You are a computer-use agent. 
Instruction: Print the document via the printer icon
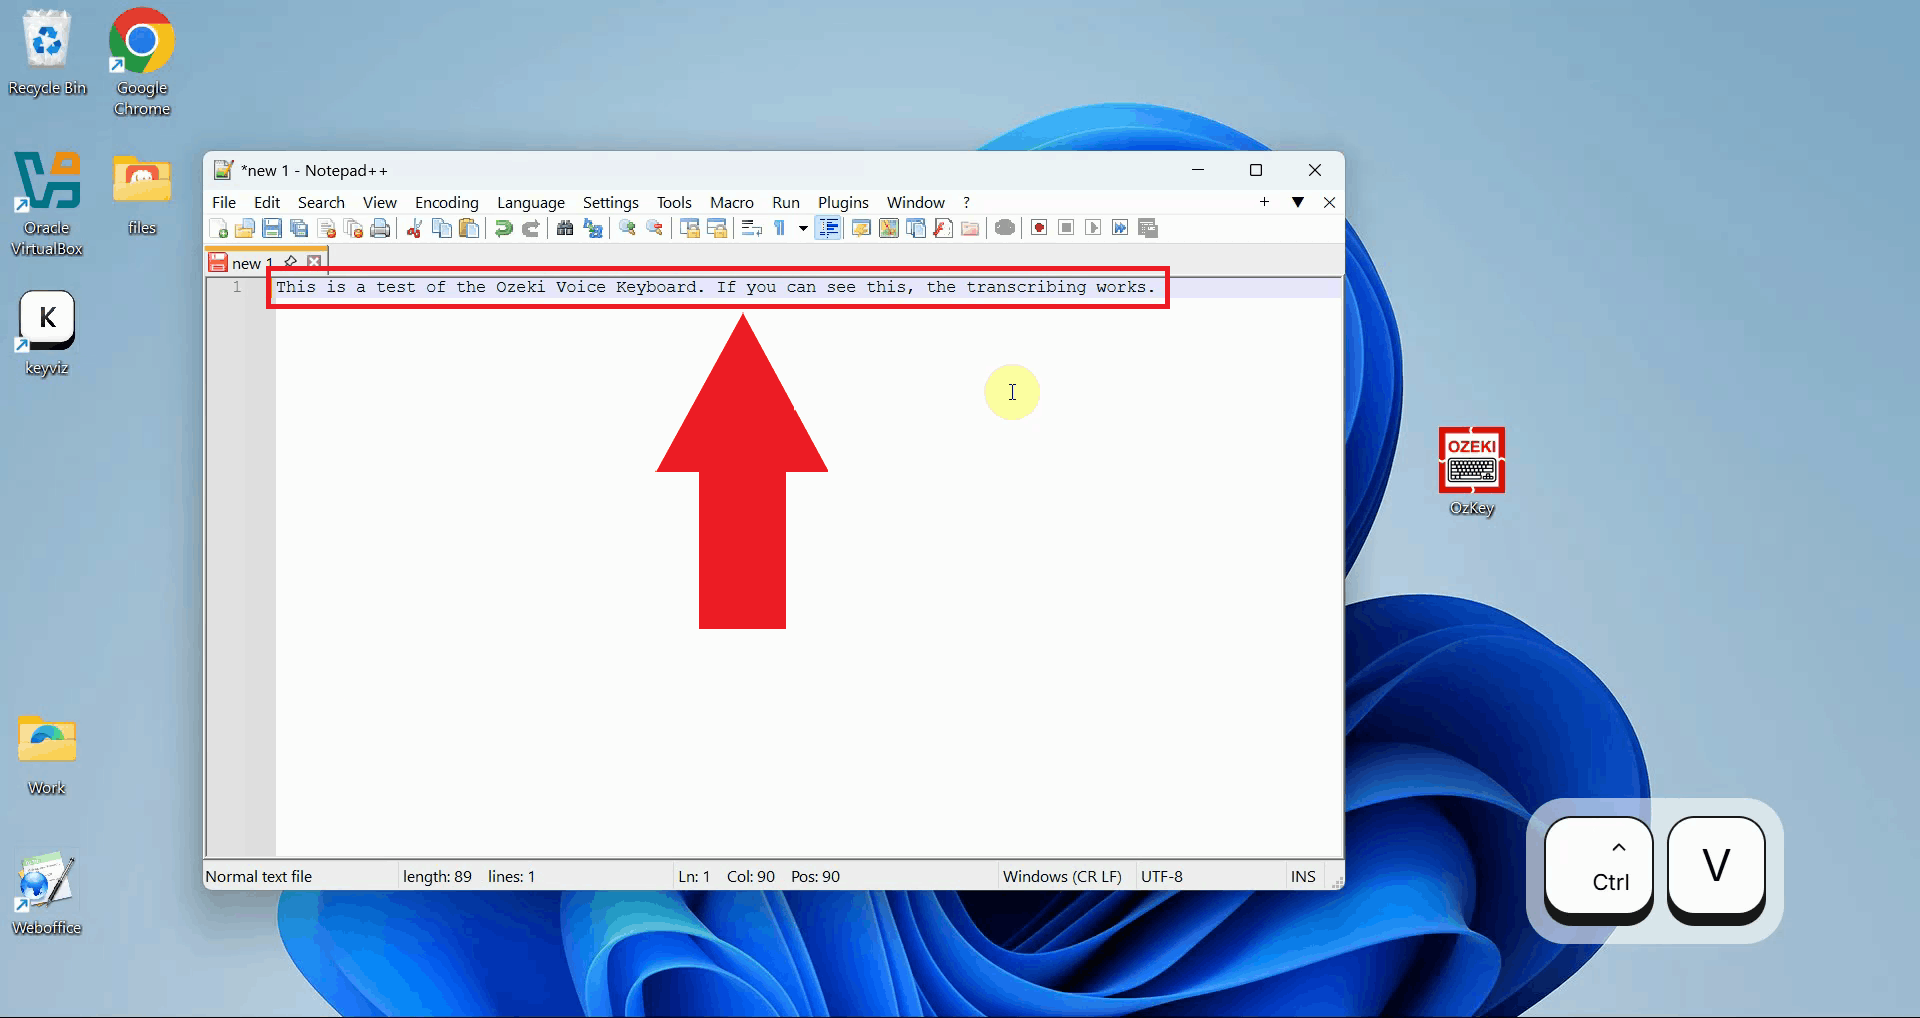pyautogui.click(x=380, y=228)
